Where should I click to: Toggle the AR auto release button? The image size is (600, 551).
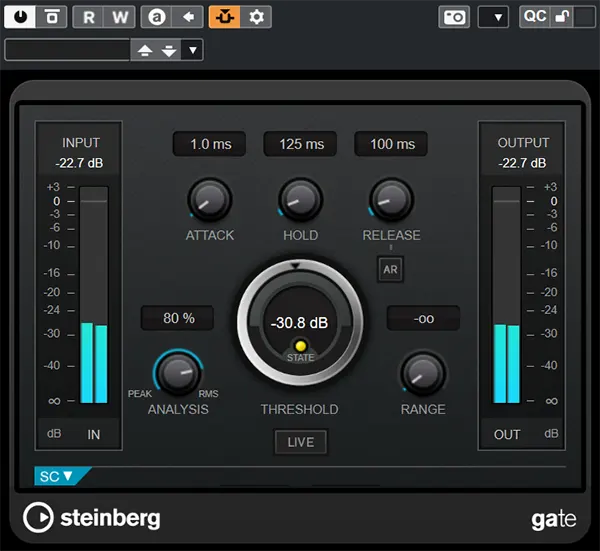pyautogui.click(x=390, y=269)
